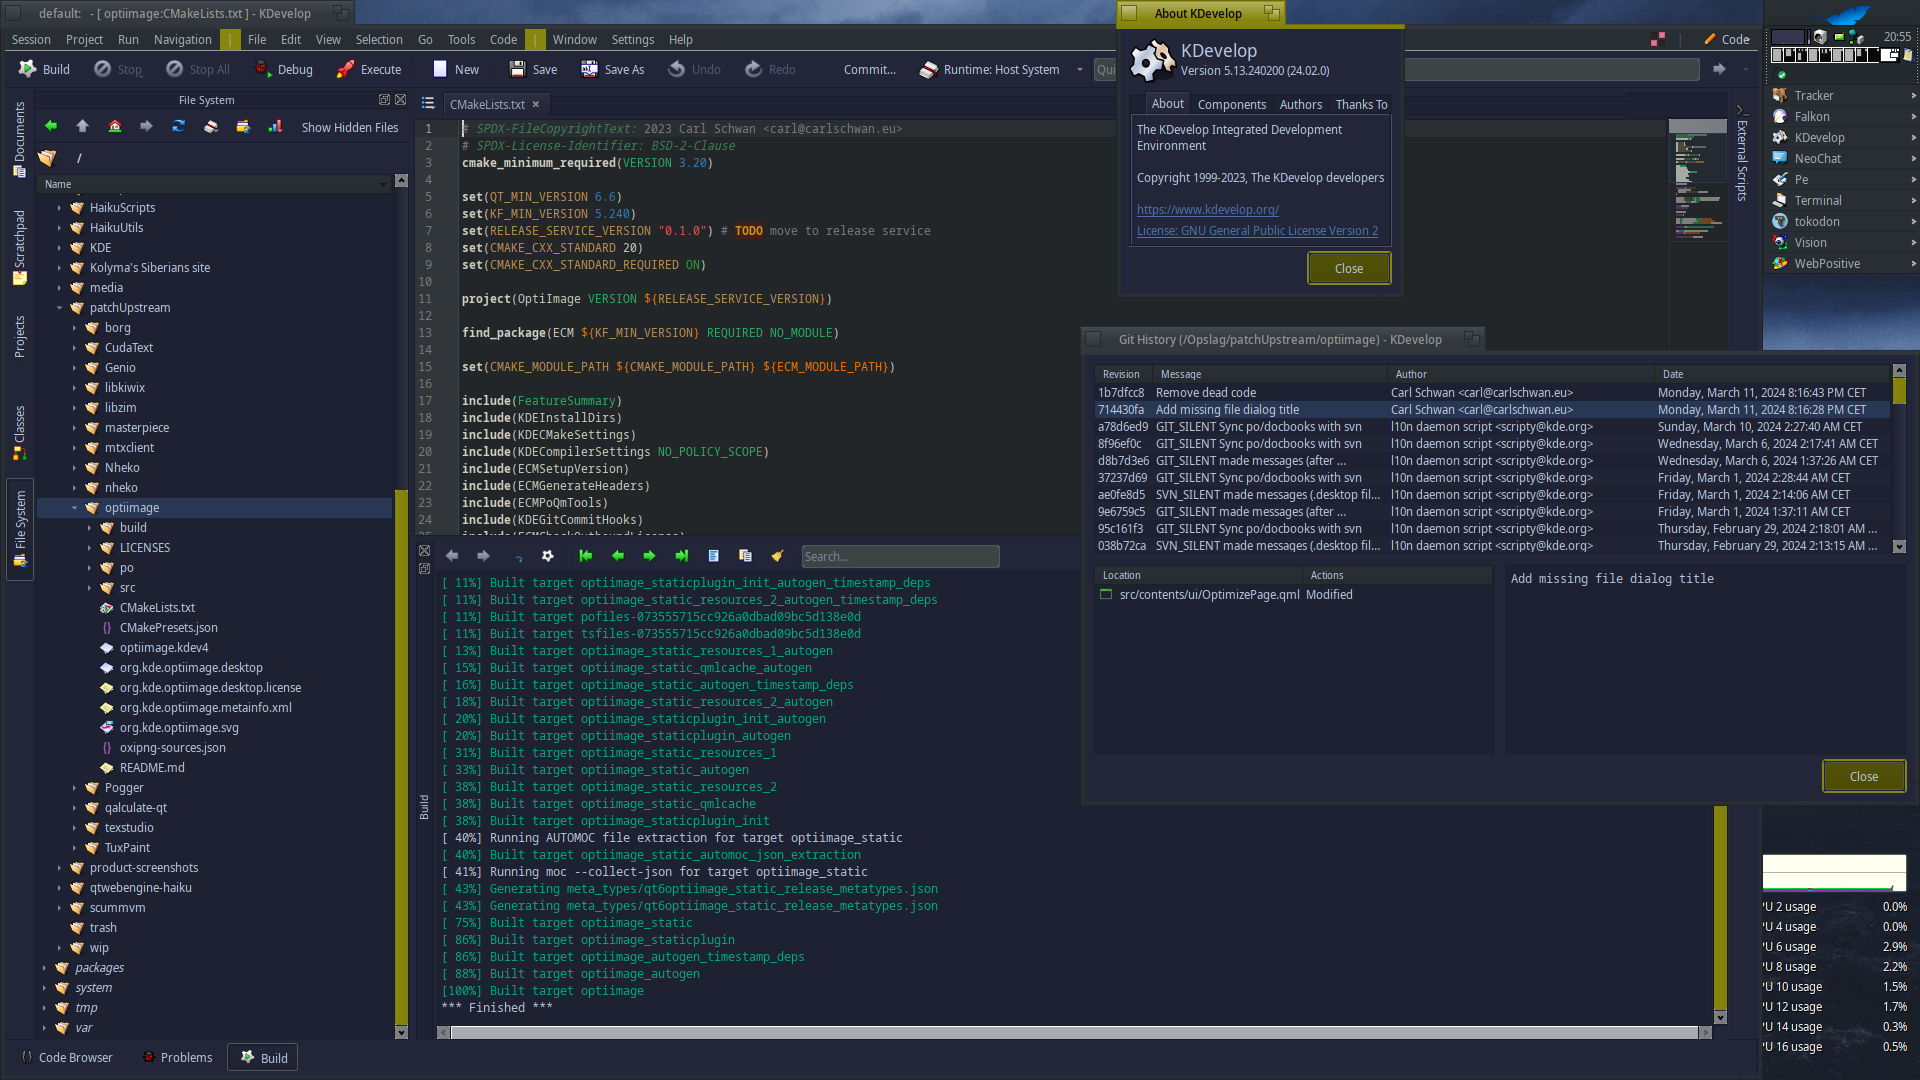Go back in File System browser

51,126
